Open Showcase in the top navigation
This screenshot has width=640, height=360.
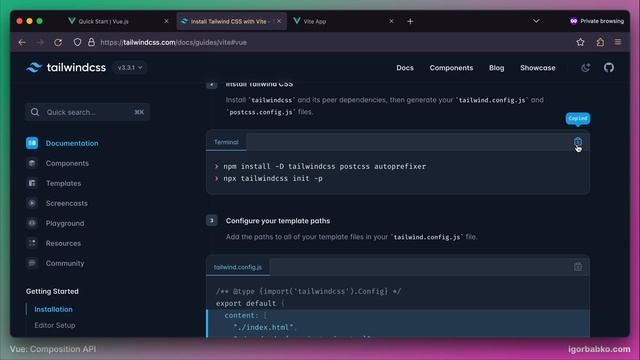pos(538,68)
